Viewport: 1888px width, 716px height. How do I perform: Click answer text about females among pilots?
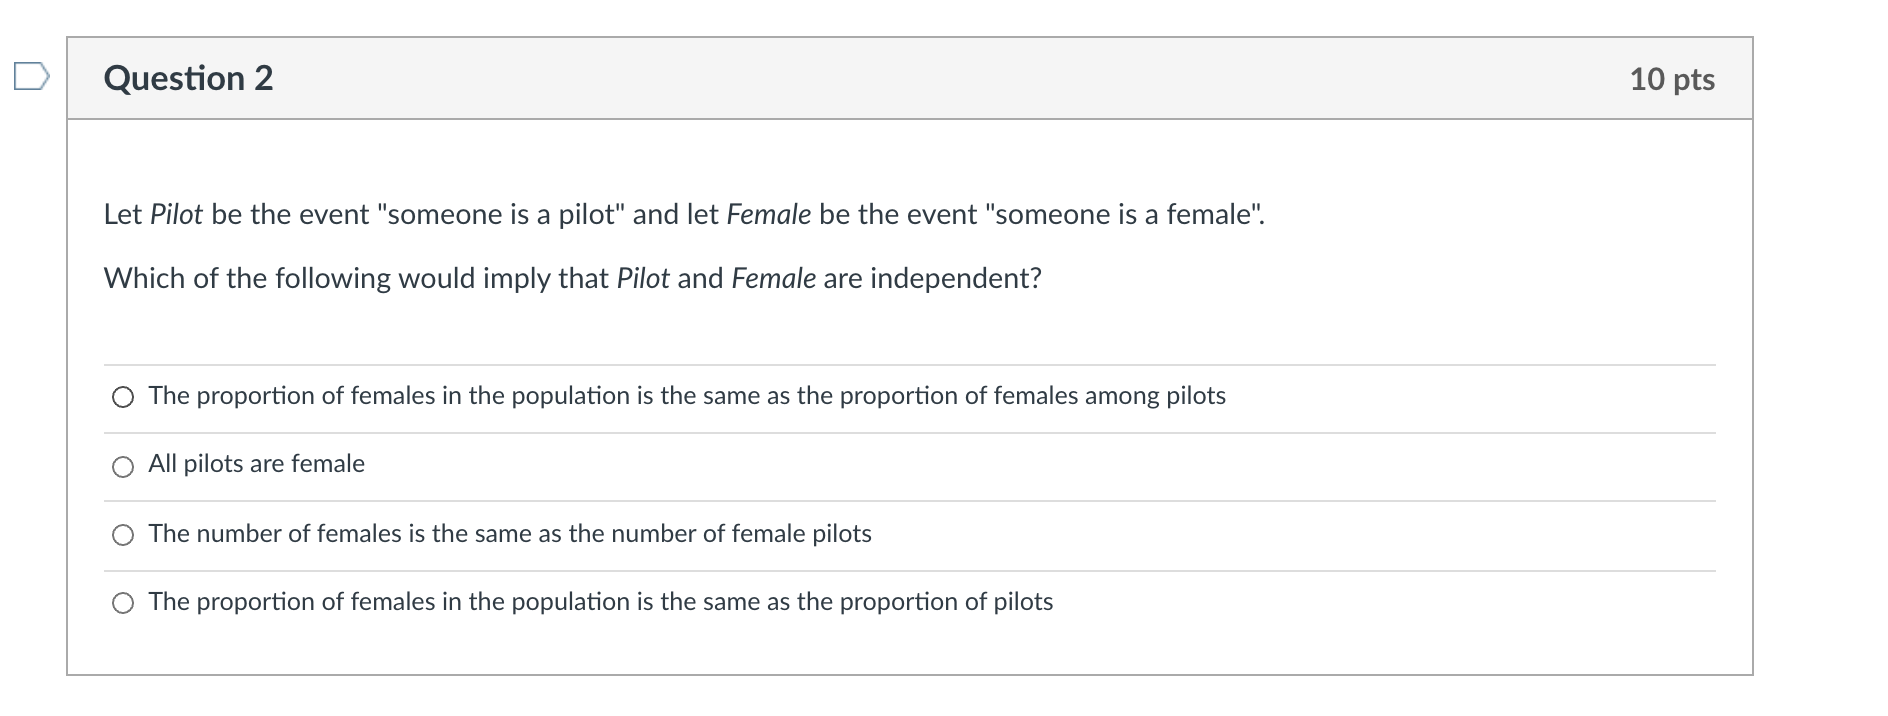[x=687, y=396]
